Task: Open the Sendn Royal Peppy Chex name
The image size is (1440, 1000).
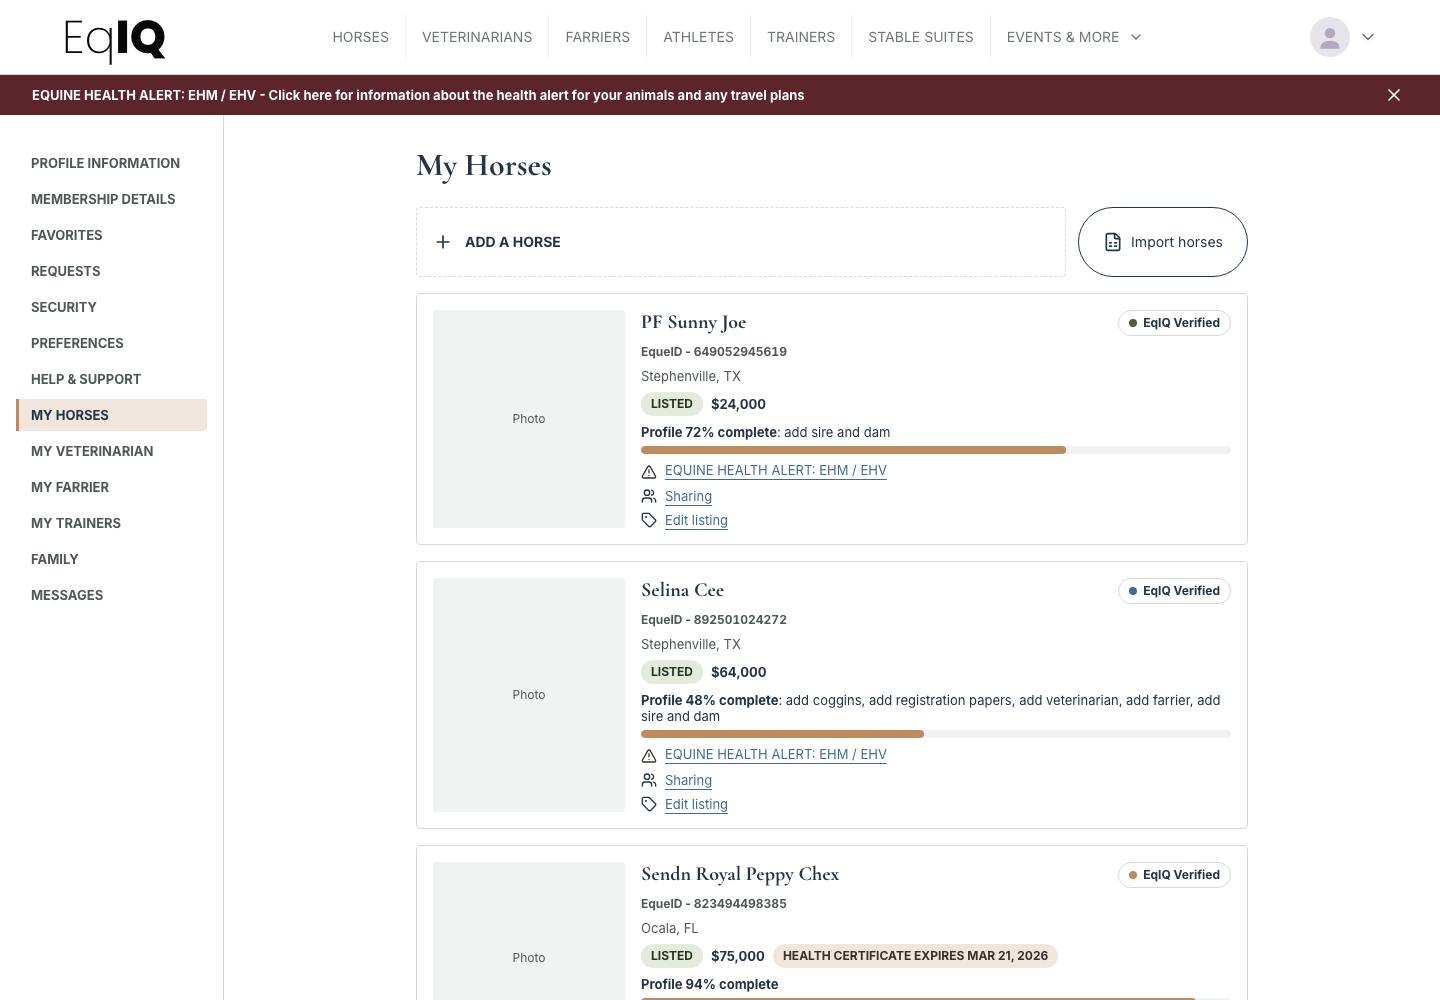Action: 740,874
